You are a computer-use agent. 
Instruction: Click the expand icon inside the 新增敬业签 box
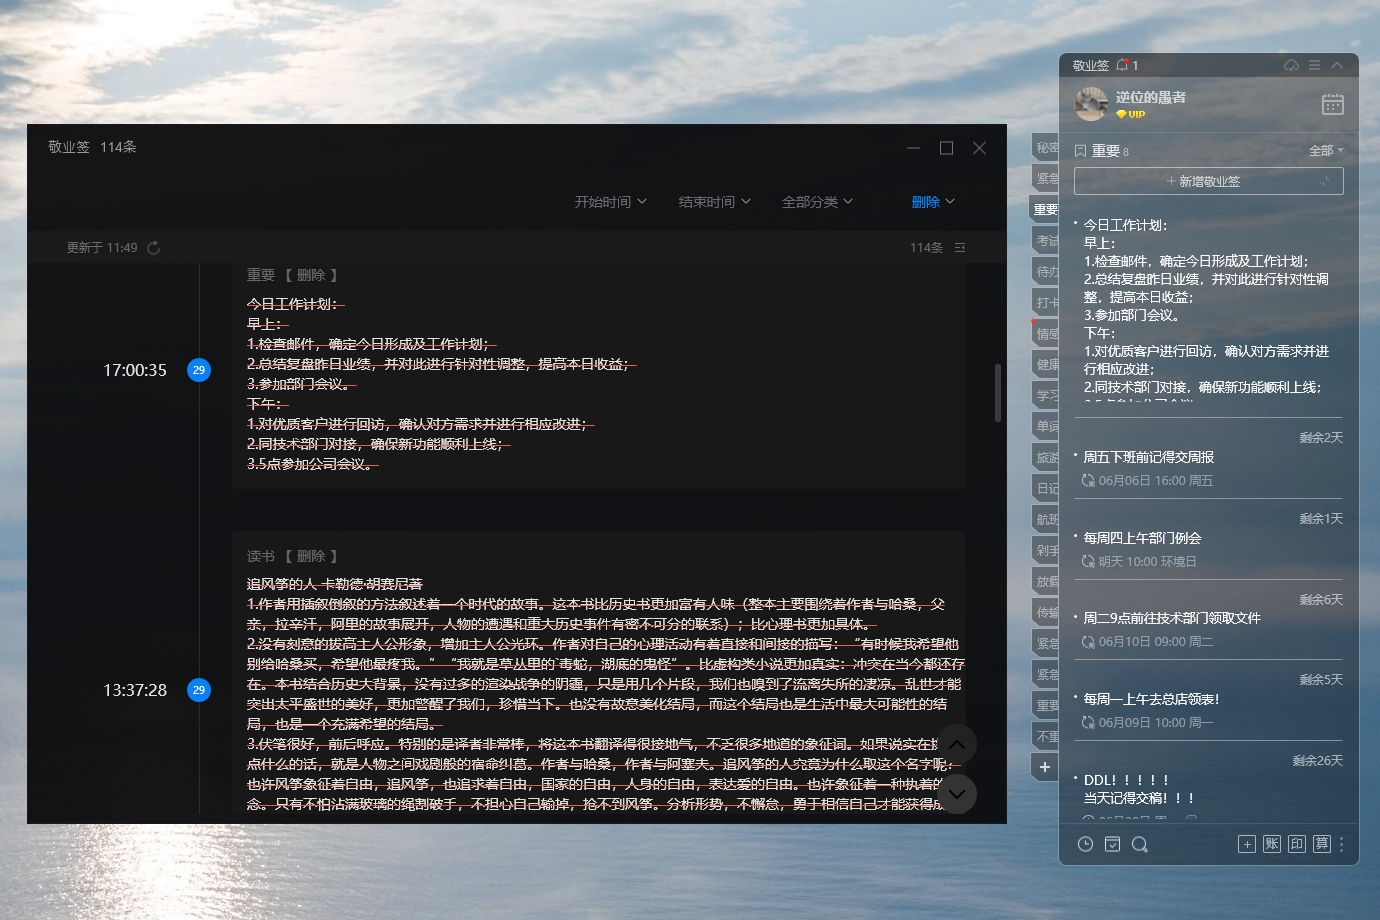(1325, 181)
